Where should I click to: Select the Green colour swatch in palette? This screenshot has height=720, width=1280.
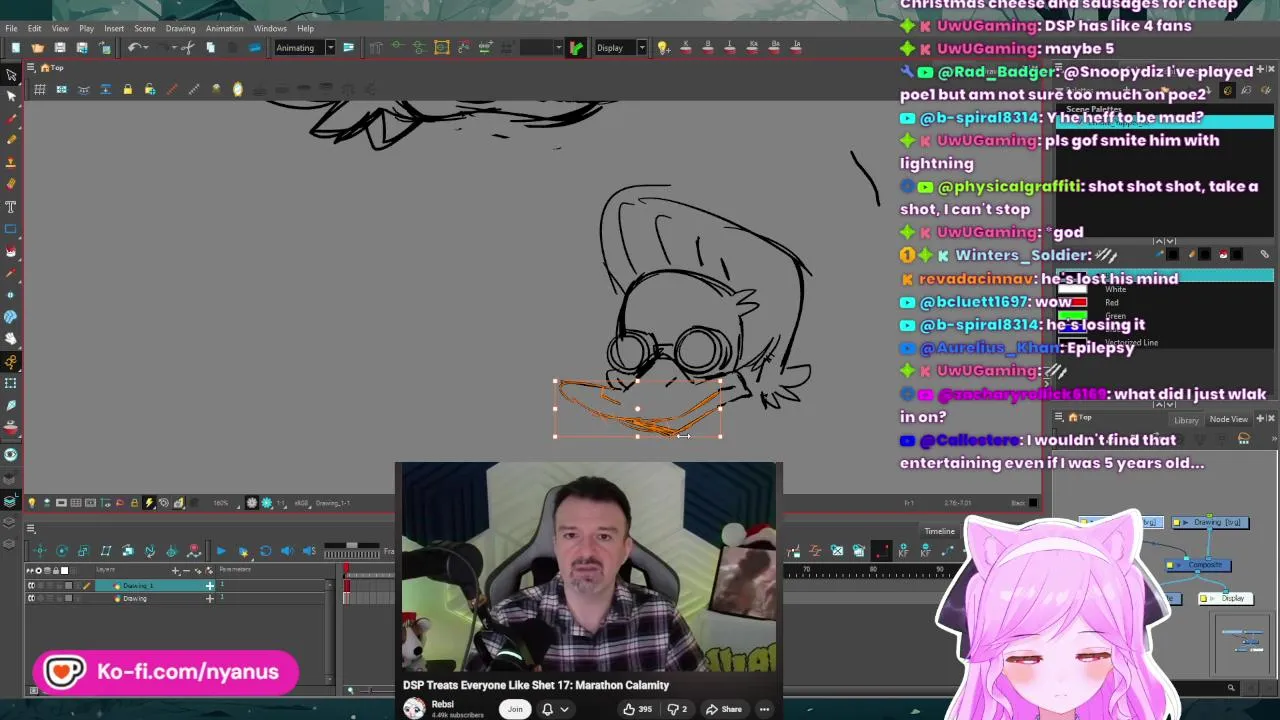1072,315
